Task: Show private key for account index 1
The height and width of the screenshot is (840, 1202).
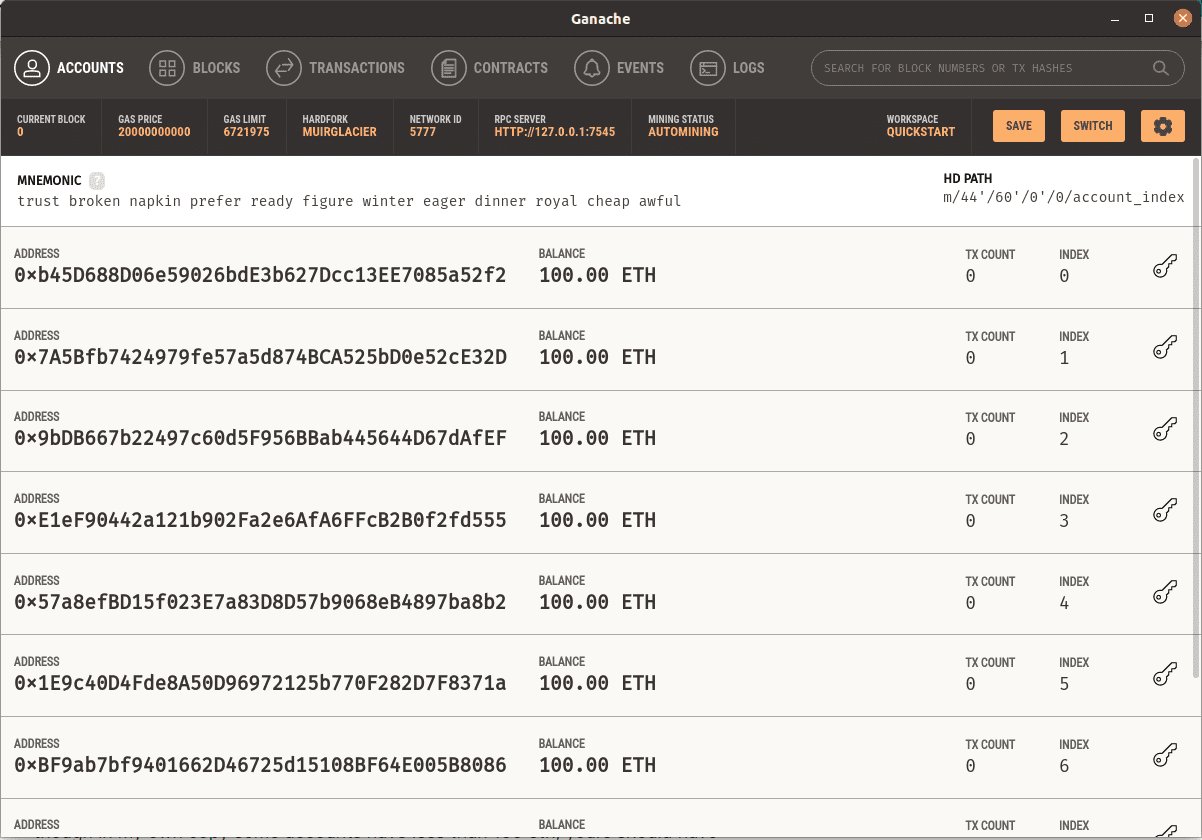Action: 1164,349
